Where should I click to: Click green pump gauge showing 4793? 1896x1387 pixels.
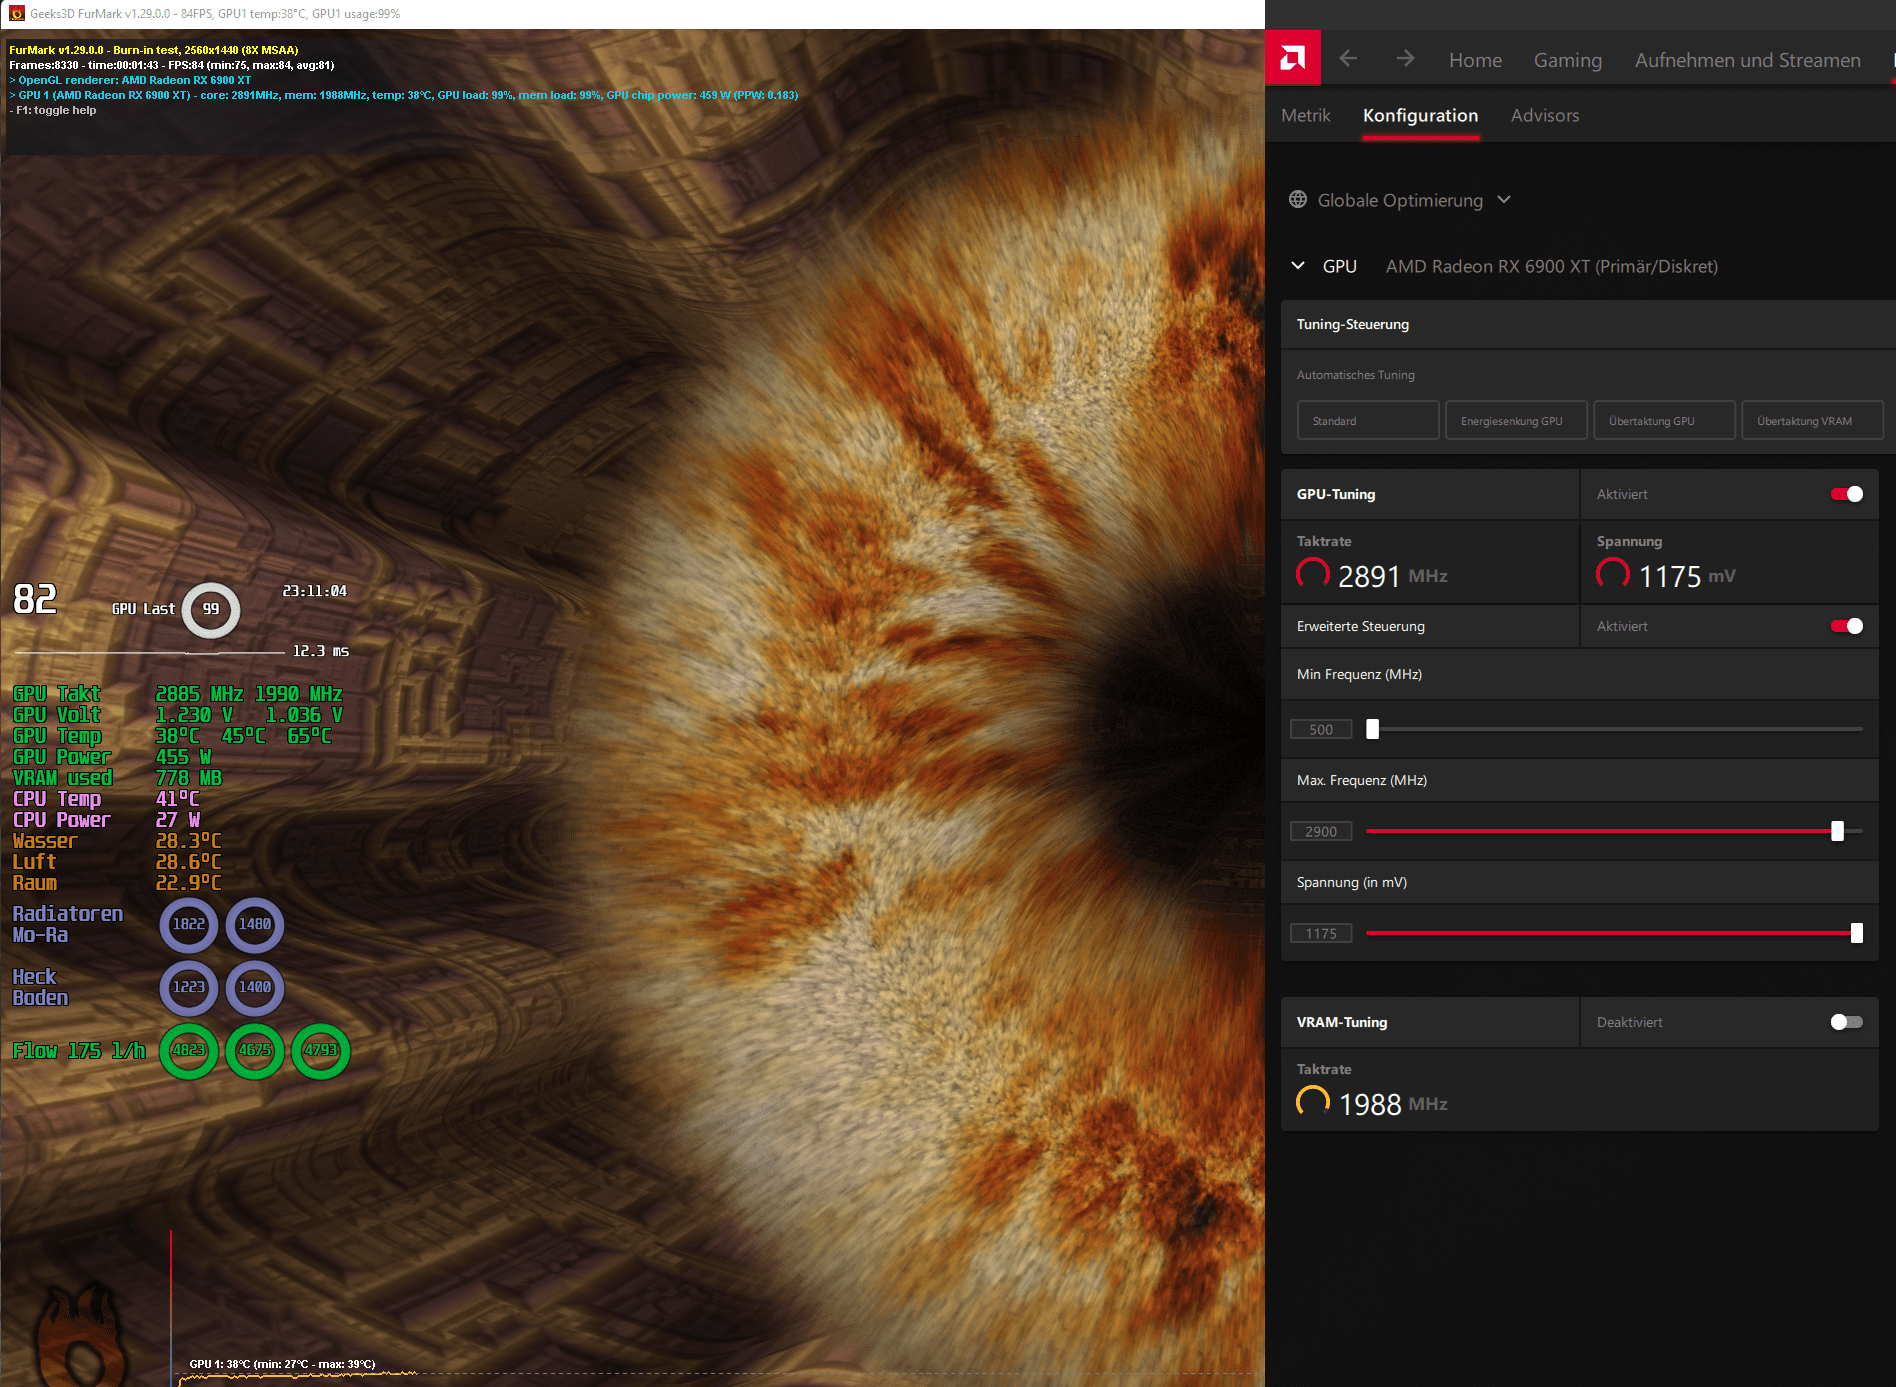[x=321, y=1051]
